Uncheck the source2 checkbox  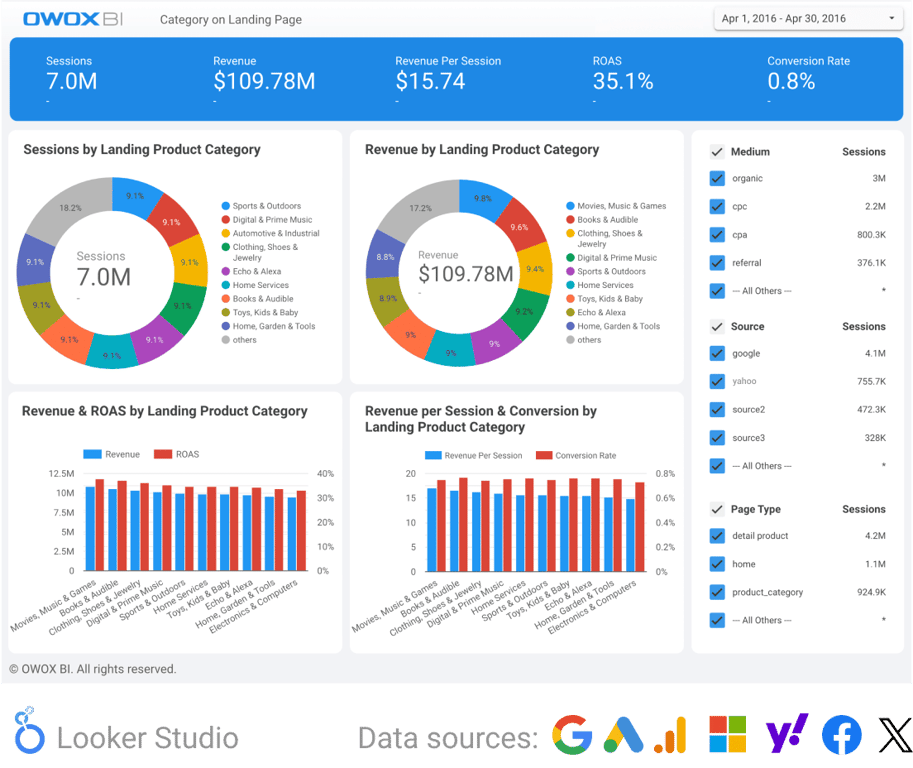pos(717,410)
